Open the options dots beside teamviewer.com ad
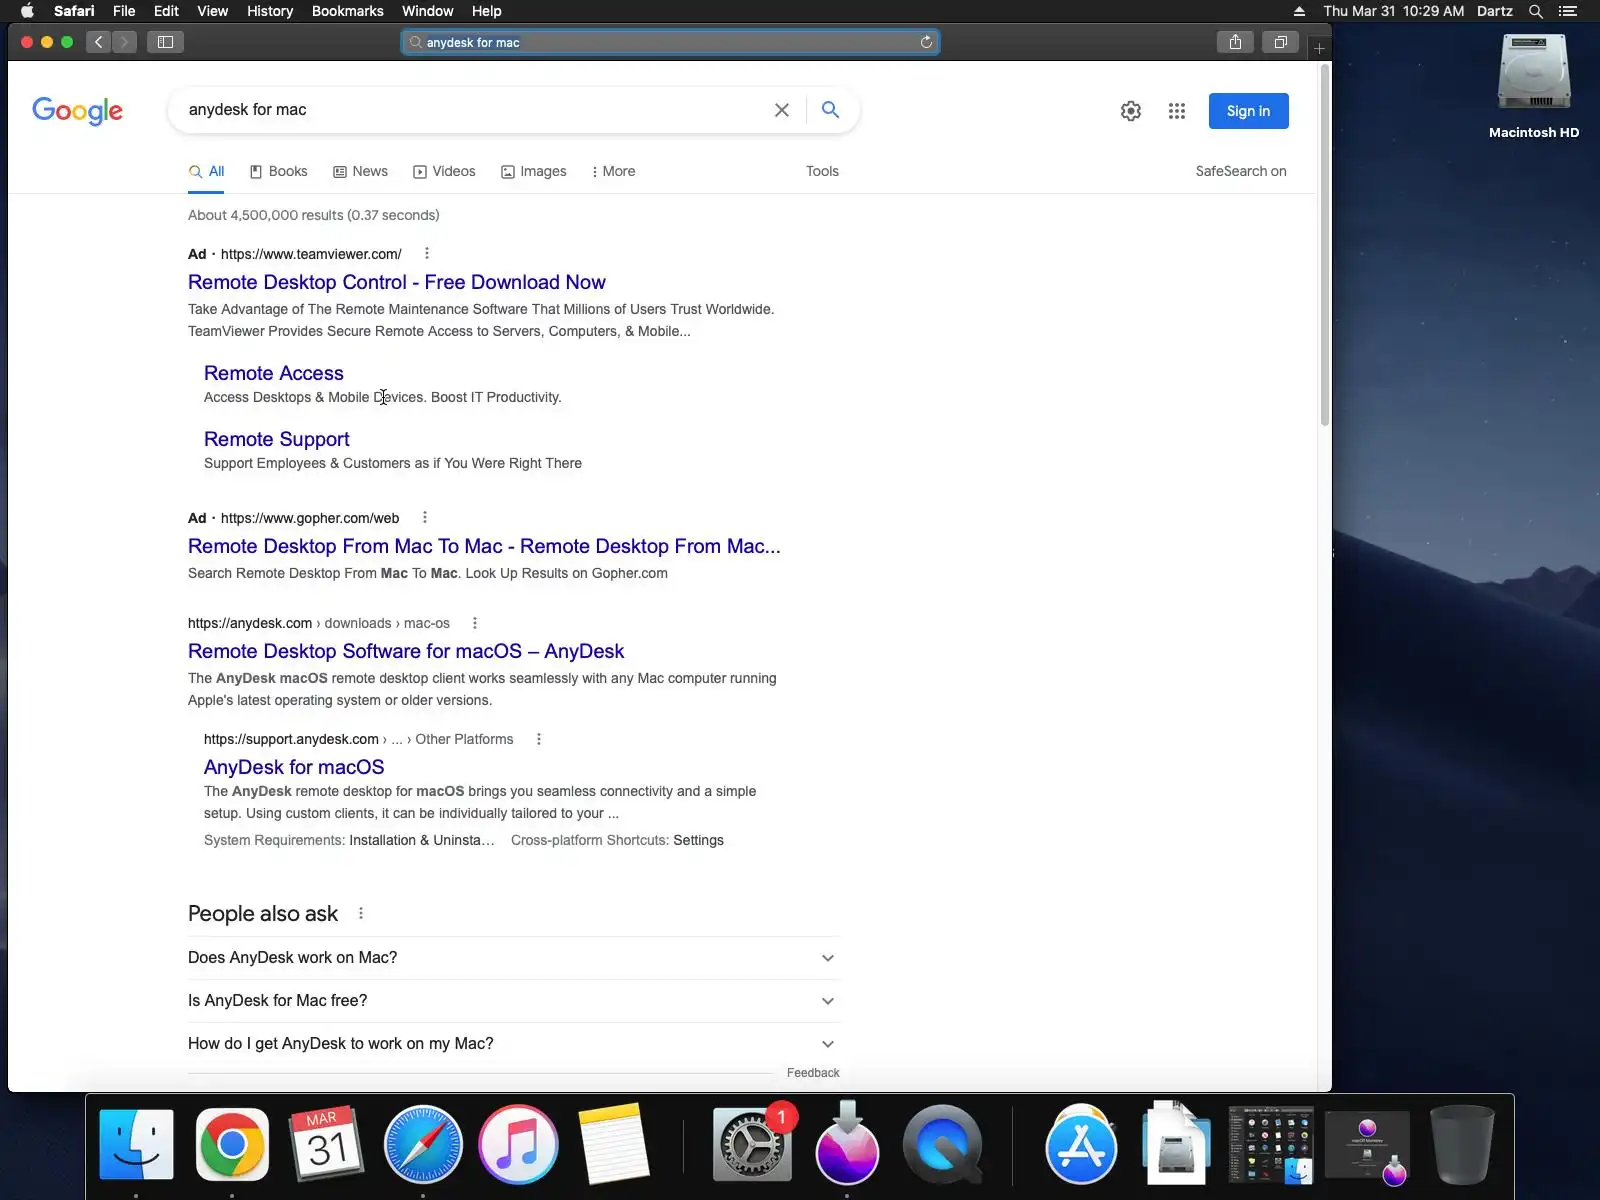The image size is (1600, 1200). click(427, 253)
